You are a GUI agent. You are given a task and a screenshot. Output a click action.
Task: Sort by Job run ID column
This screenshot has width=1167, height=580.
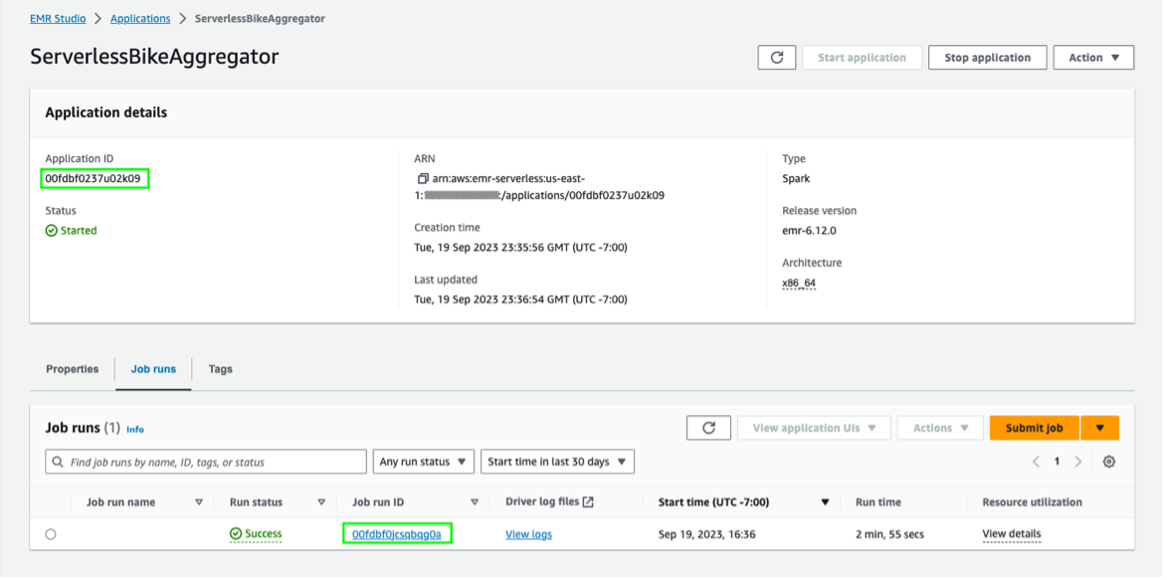(474, 503)
